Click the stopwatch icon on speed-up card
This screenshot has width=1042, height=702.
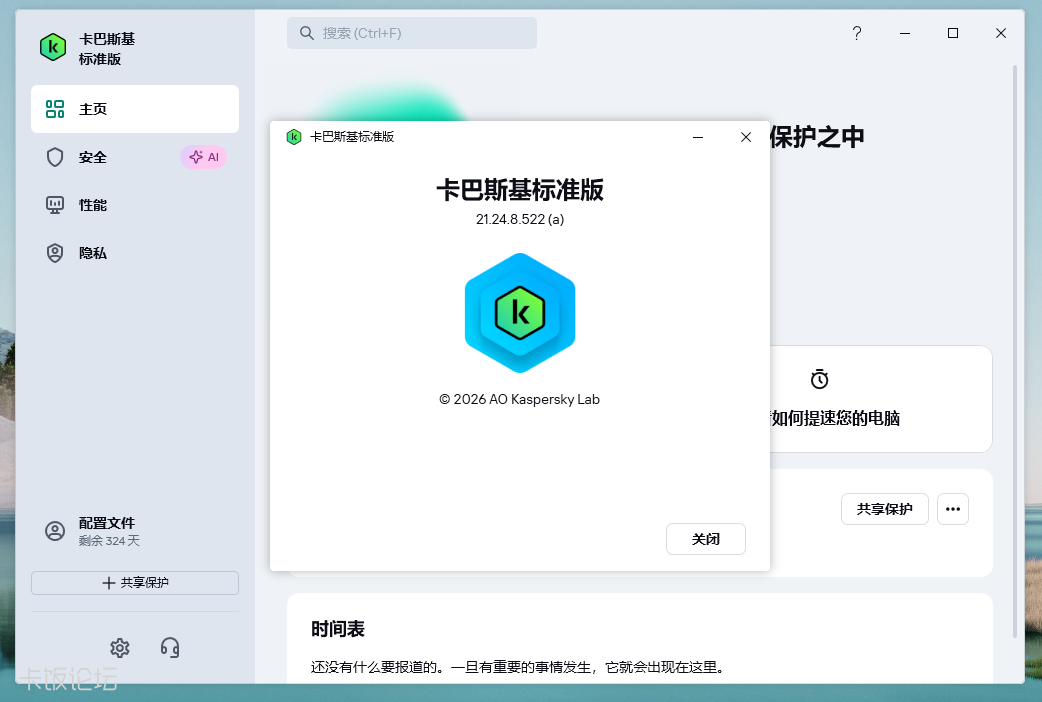point(819,379)
